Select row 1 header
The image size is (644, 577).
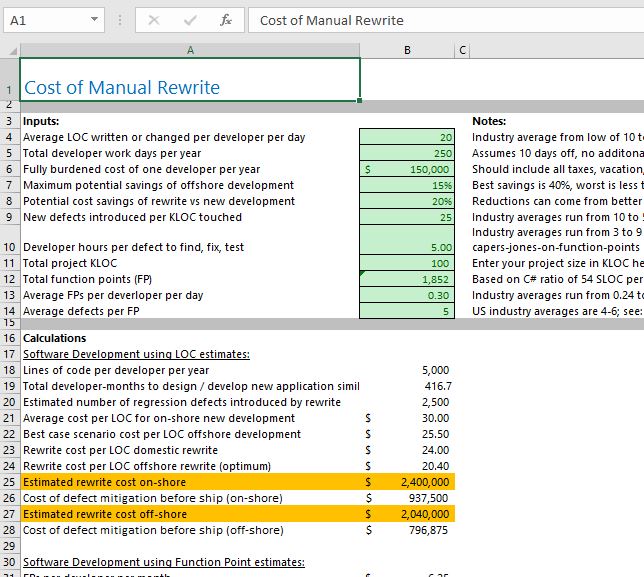9,79
